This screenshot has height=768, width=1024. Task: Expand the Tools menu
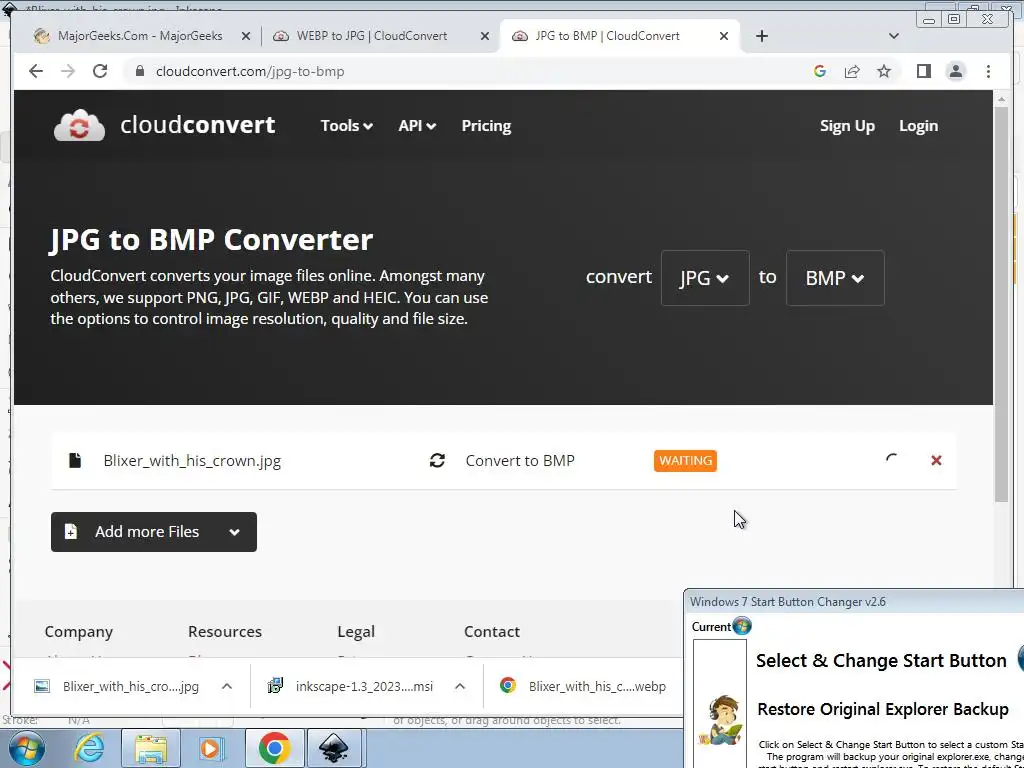[x=346, y=125]
